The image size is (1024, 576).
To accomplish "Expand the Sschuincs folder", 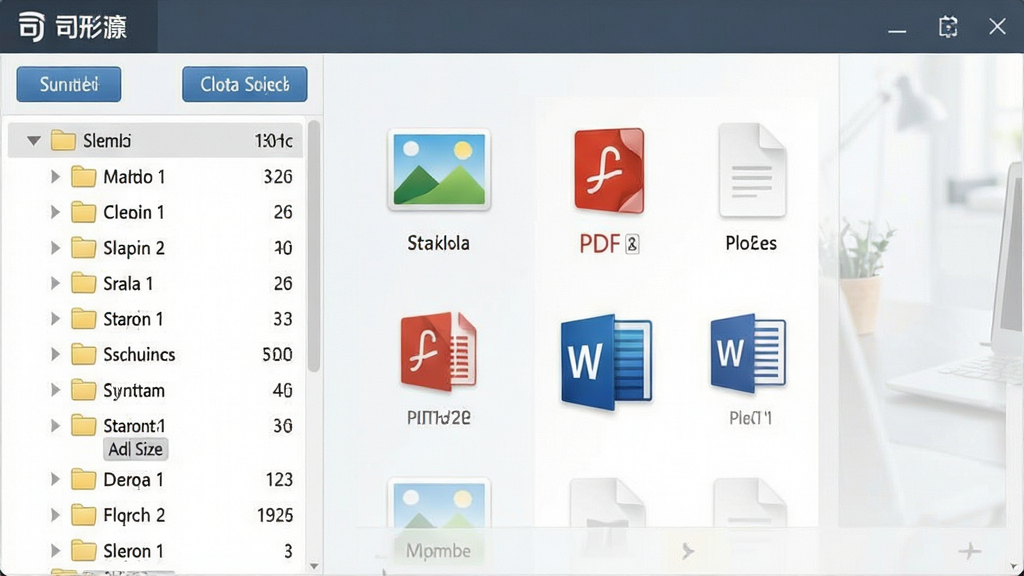I will point(56,355).
